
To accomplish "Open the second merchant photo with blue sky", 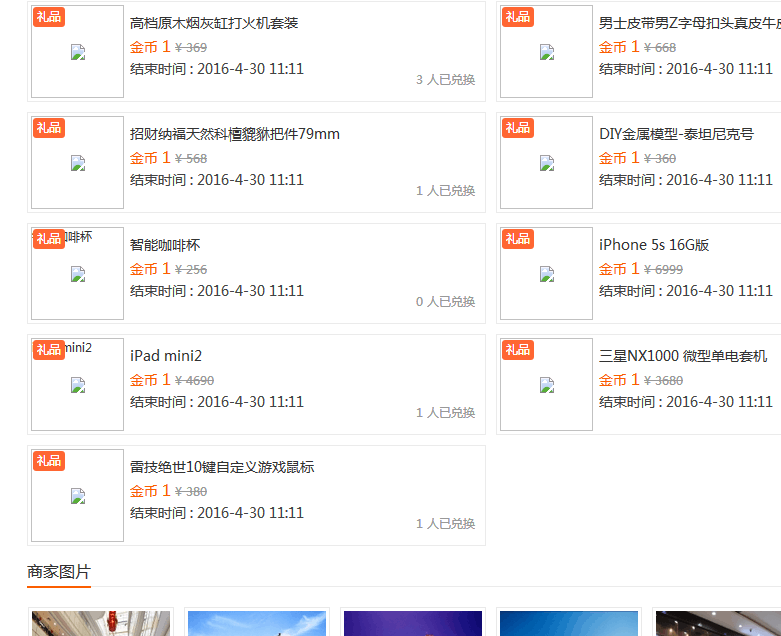I will [x=257, y=623].
